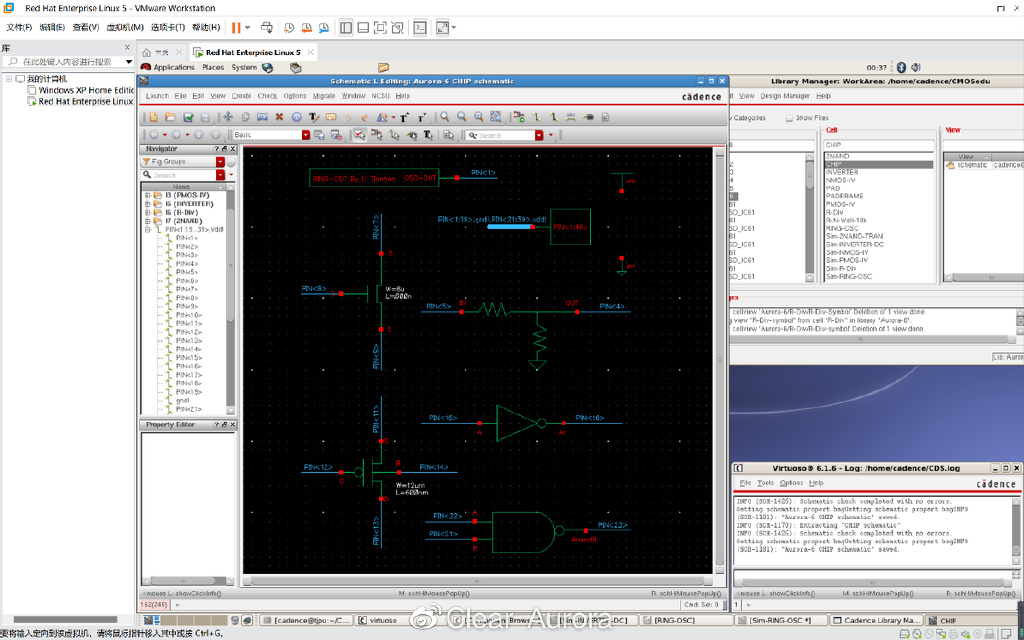
Task: Open the Applications menu in the GNOME panel
Action: pyautogui.click(x=174, y=67)
